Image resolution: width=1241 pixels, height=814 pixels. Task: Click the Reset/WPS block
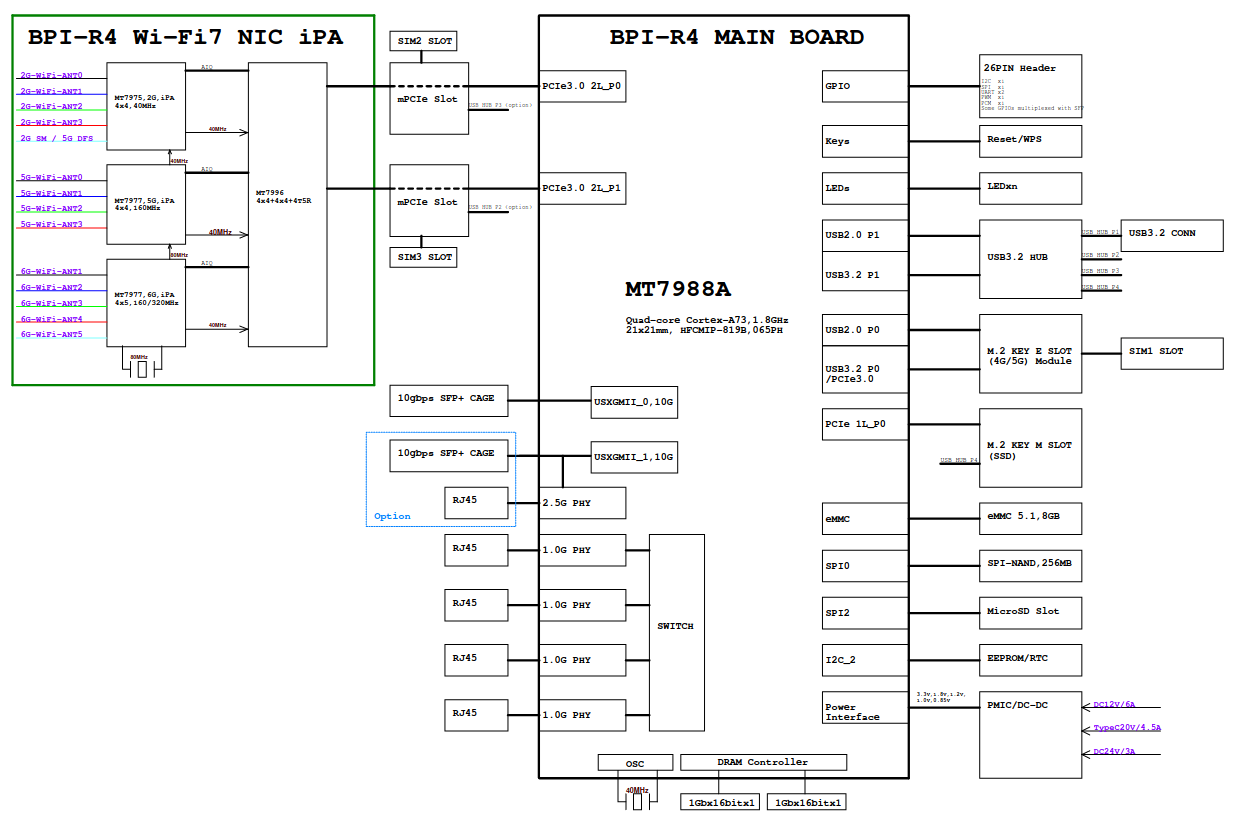[1030, 141]
